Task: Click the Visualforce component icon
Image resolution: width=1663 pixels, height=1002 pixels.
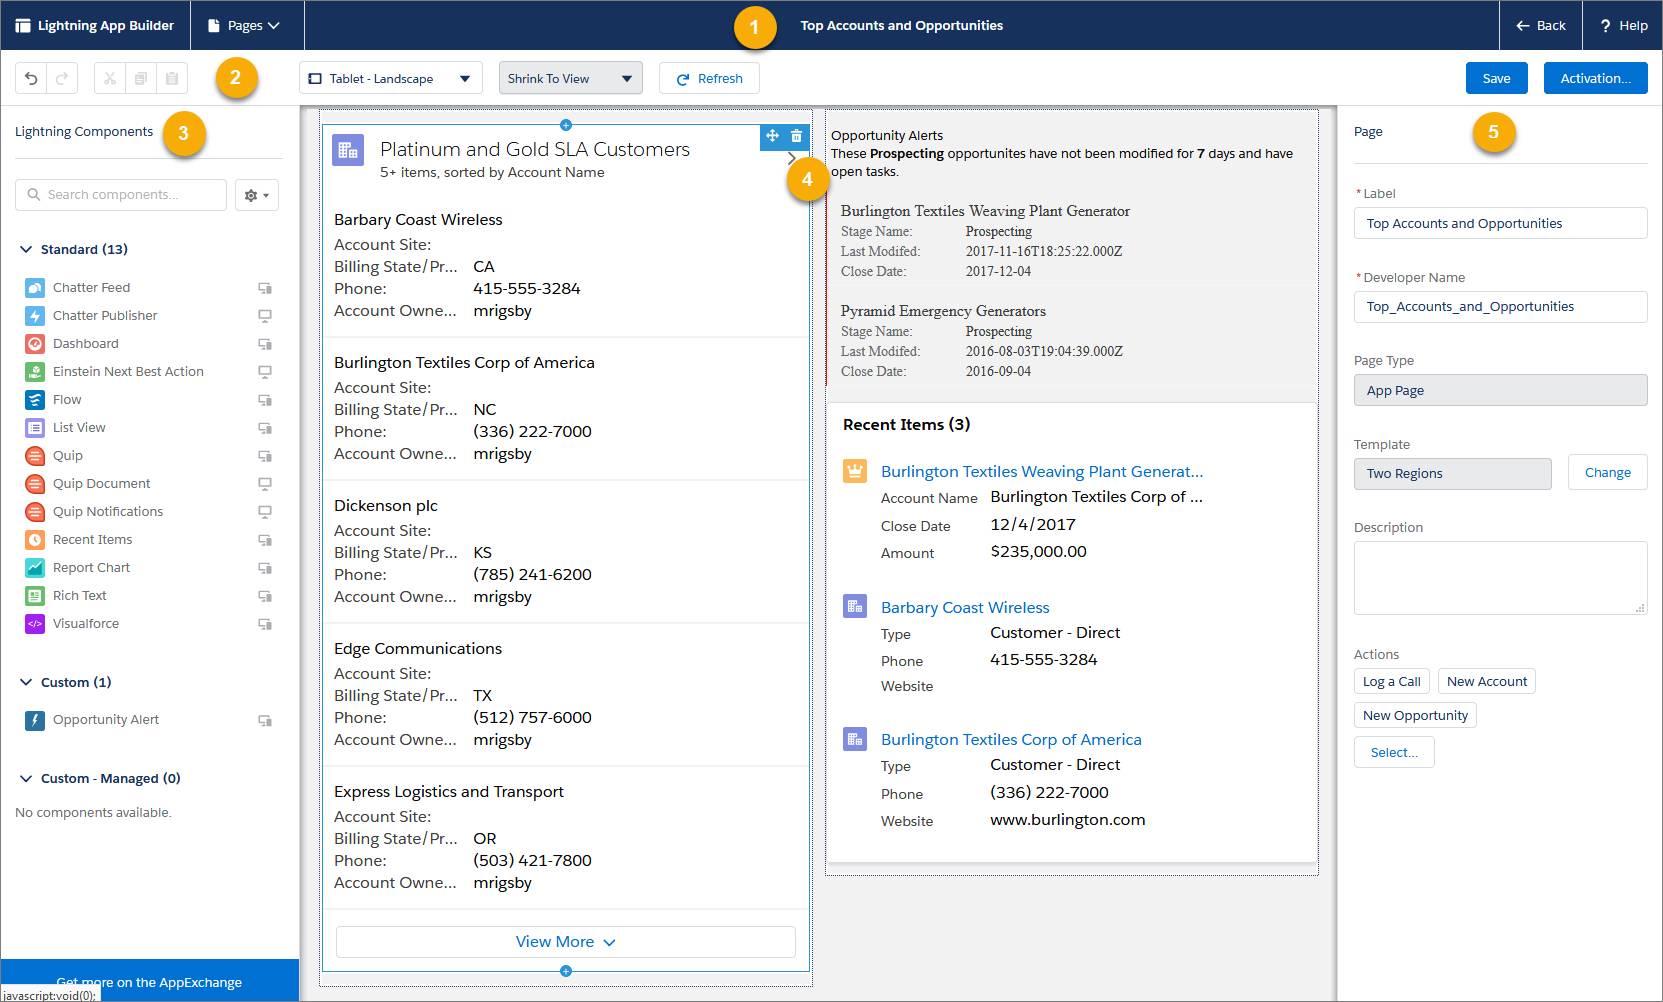Action: [35, 624]
